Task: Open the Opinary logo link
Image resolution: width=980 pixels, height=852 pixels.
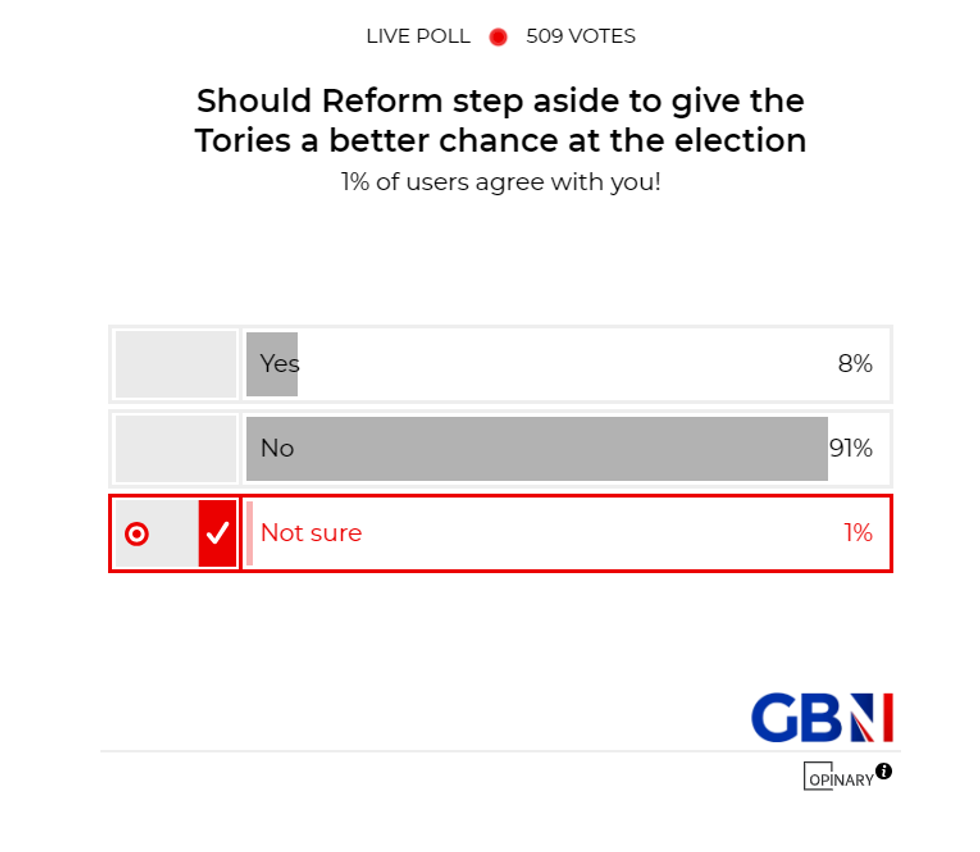Action: pos(838,778)
